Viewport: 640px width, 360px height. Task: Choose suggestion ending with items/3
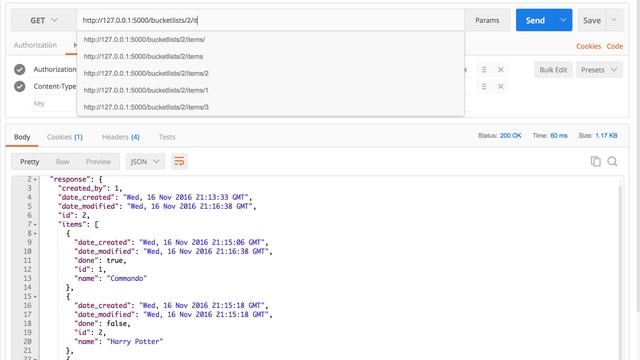(x=270, y=107)
